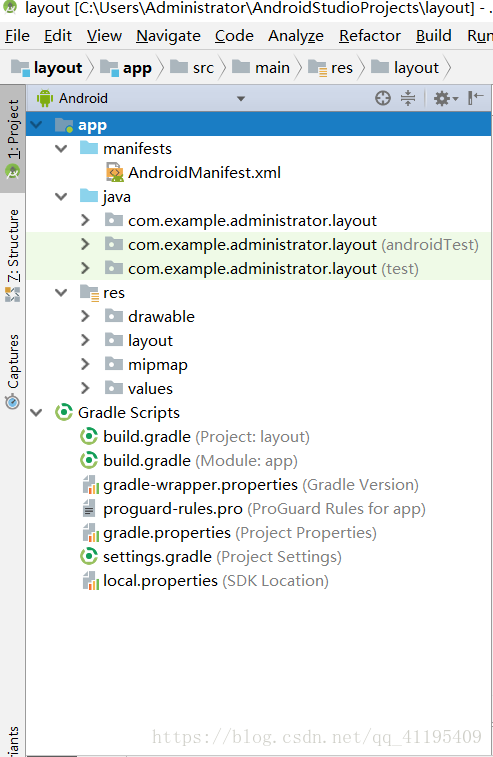Select gradle-wrapper.properties (Gradle Version)
Viewport: 493px width, 757px height.
coord(261,485)
